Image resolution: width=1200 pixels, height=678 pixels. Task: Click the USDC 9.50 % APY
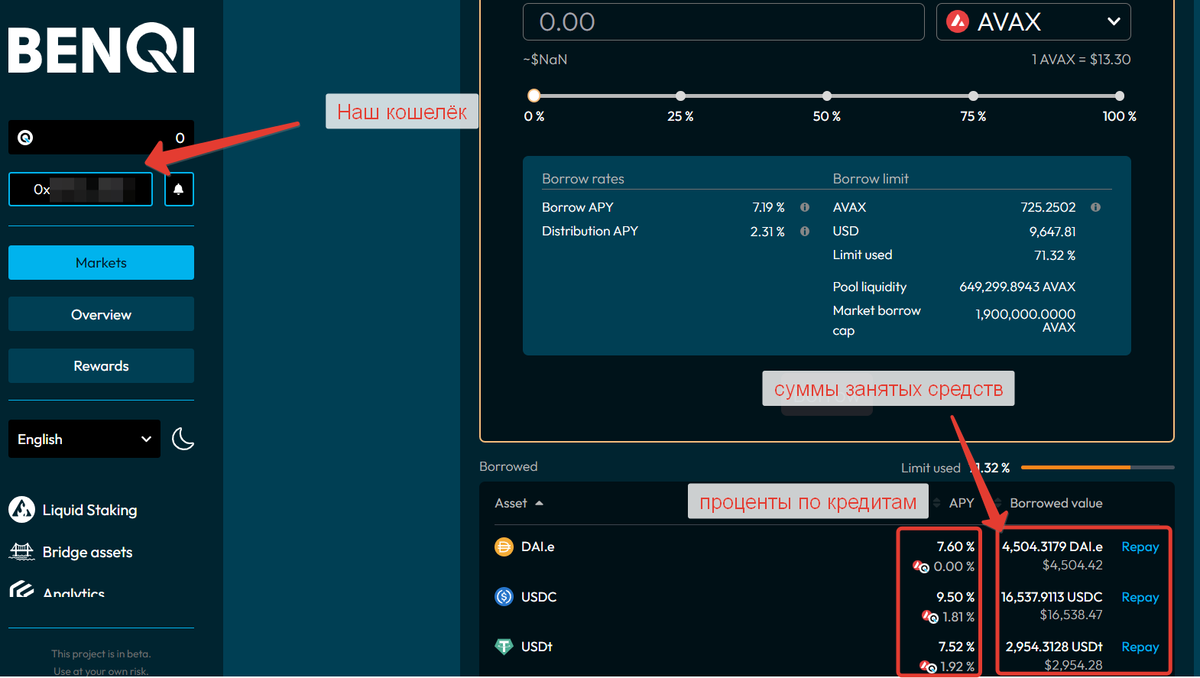(x=955, y=596)
